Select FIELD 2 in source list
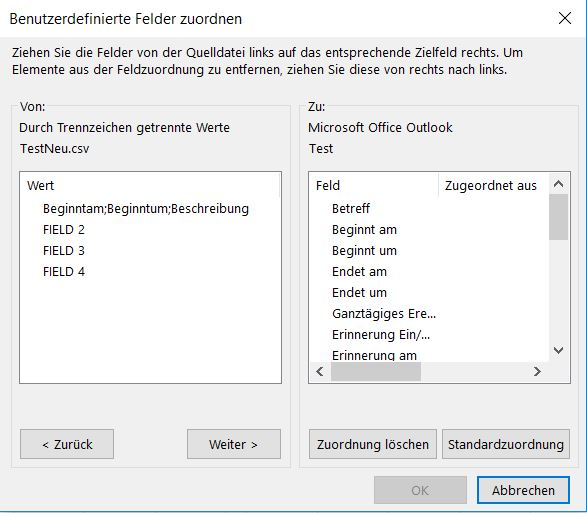 [x=64, y=230]
